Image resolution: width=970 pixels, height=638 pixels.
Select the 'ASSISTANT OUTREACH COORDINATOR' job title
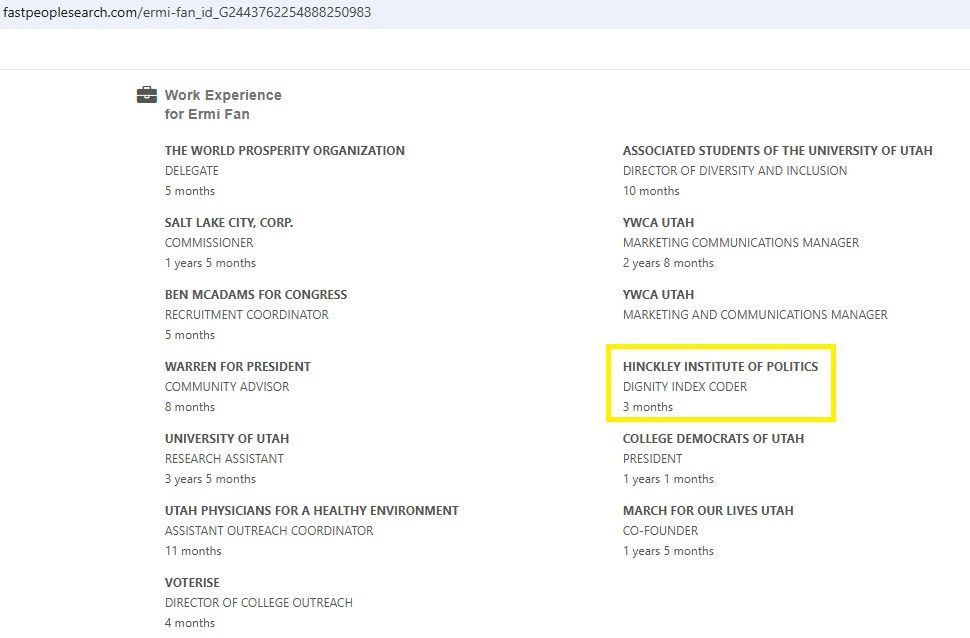(x=269, y=531)
